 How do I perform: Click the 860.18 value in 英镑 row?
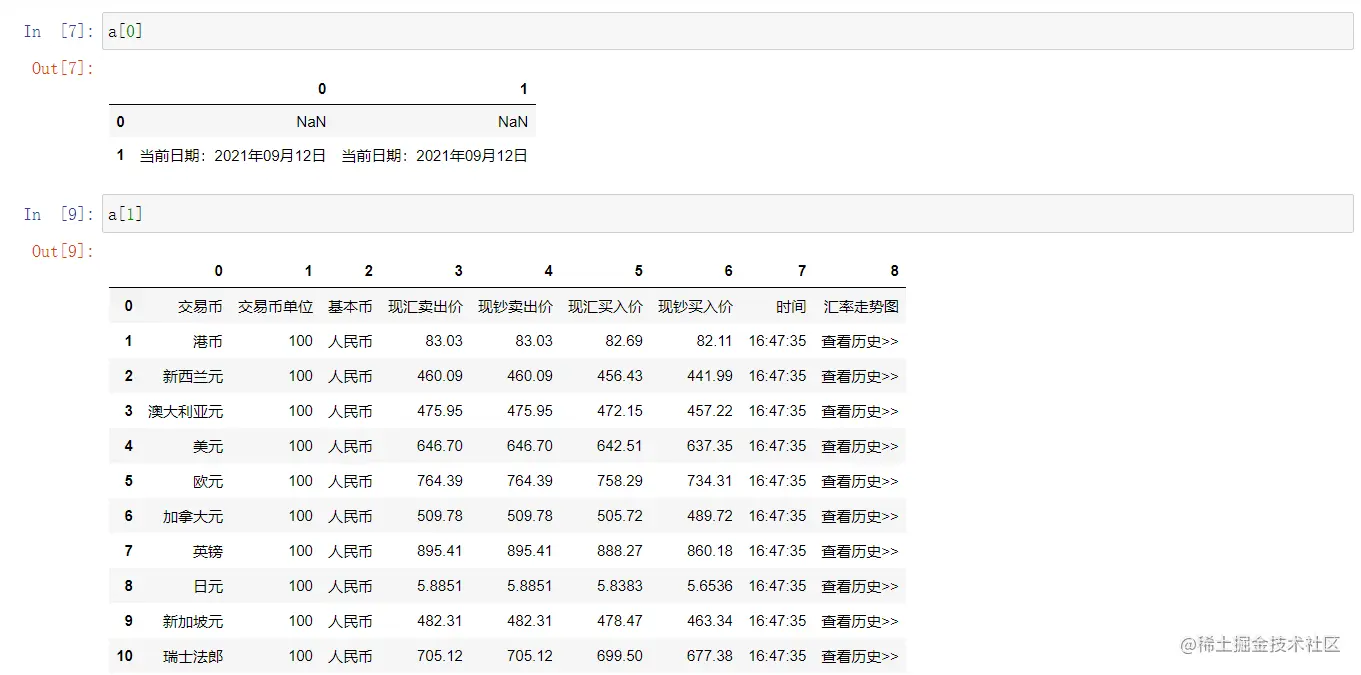coord(710,551)
